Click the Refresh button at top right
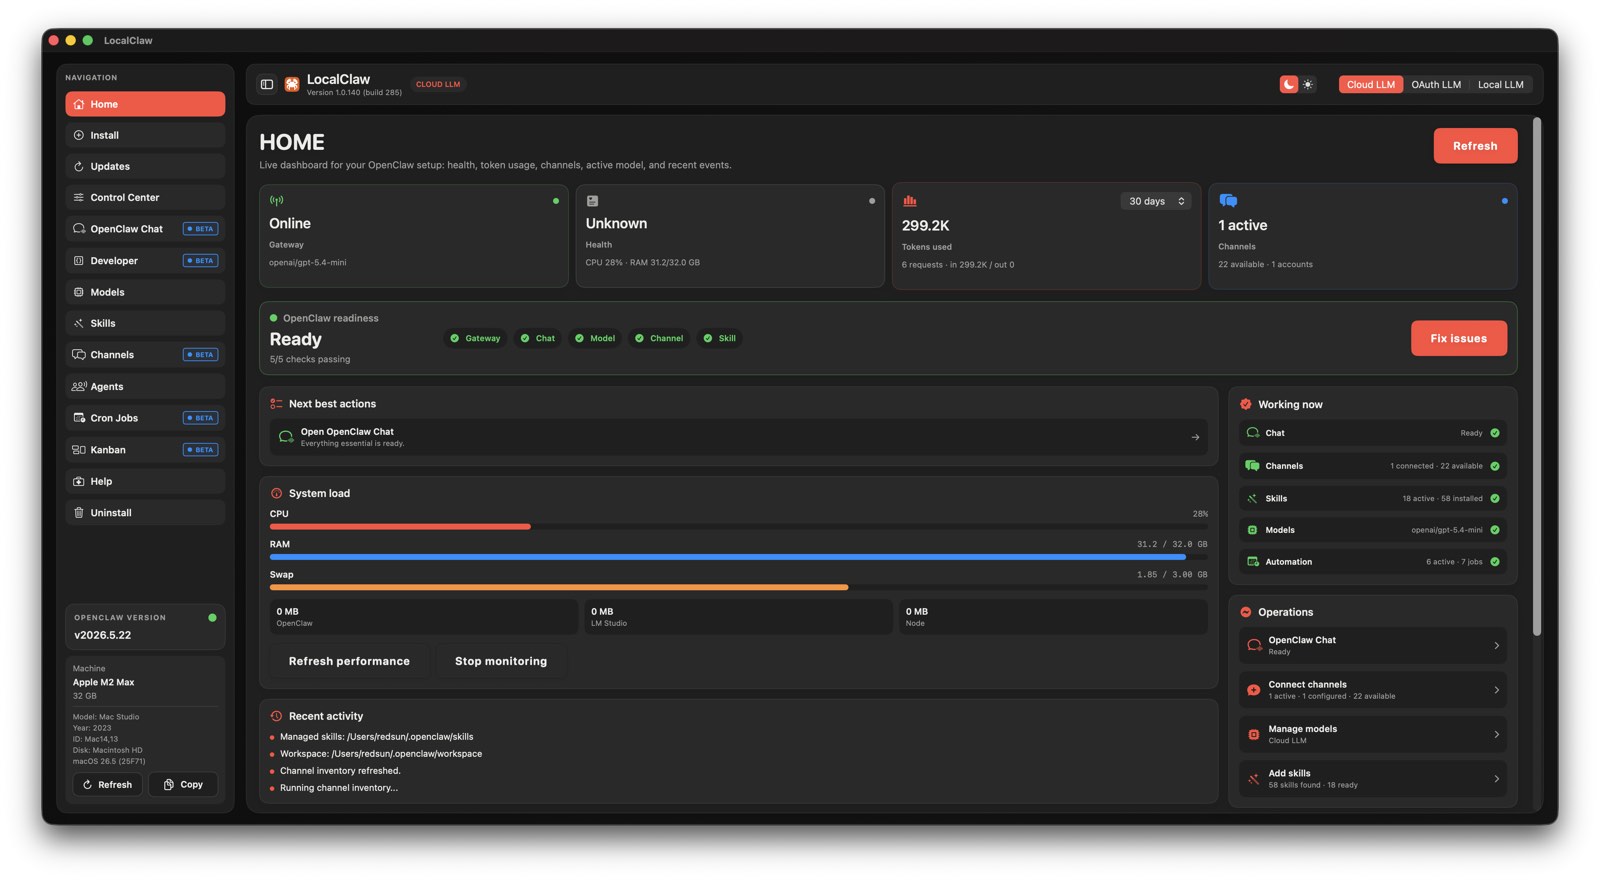1600x880 pixels. coord(1475,146)
